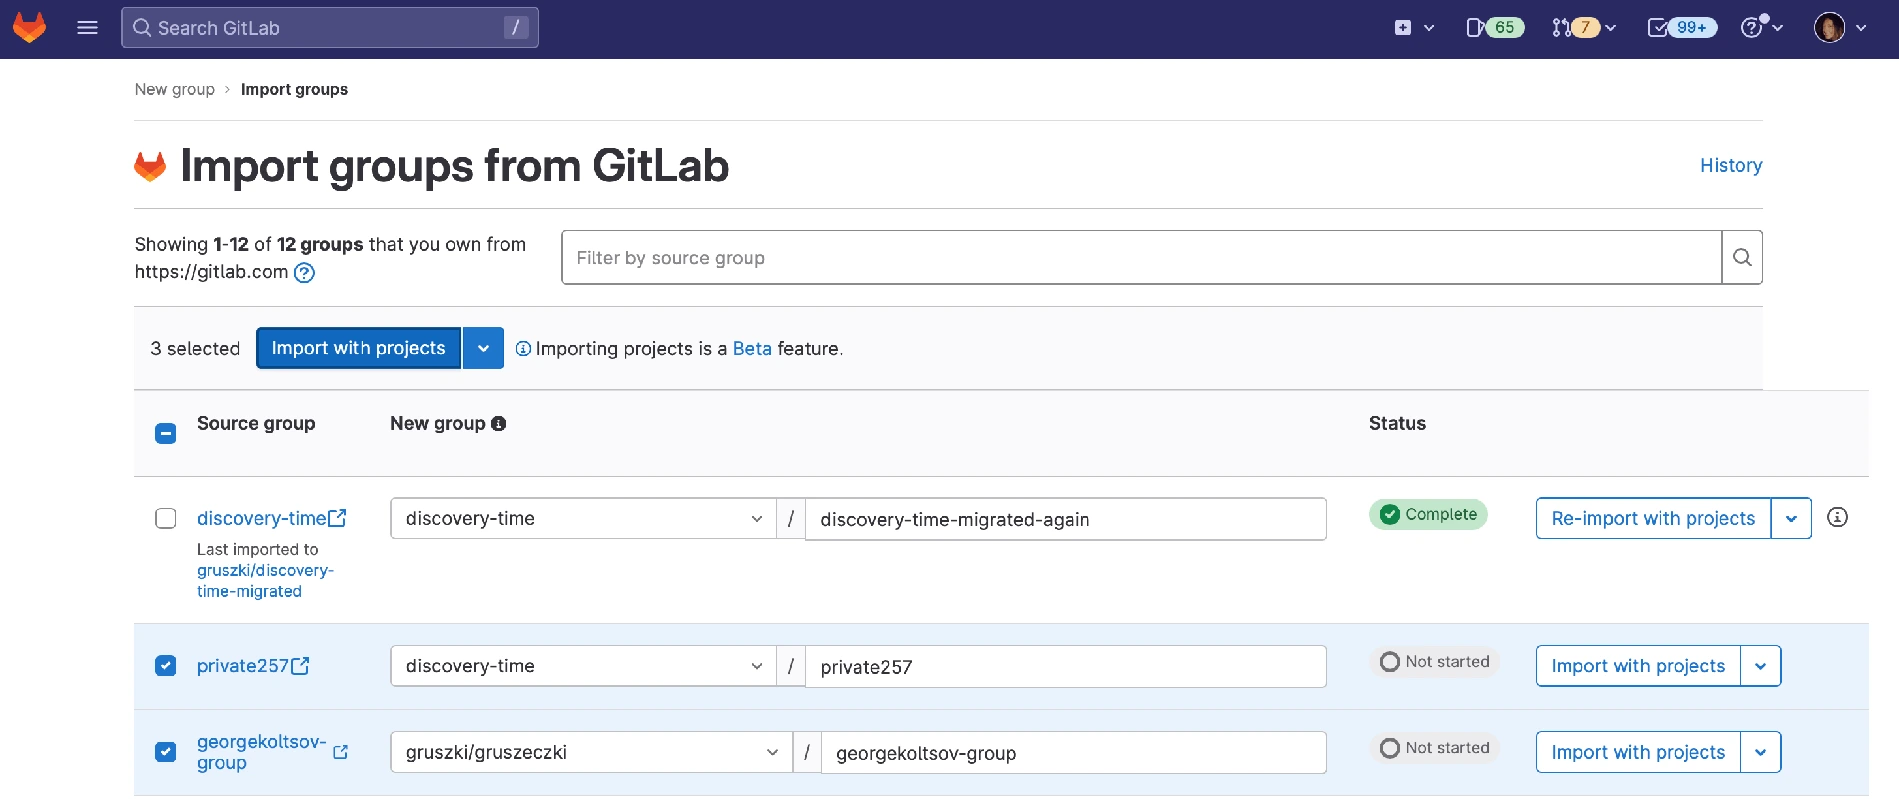Expand Re-import options dropdown arrow
Screen dimensions: 1899x799
(1791, 518)
